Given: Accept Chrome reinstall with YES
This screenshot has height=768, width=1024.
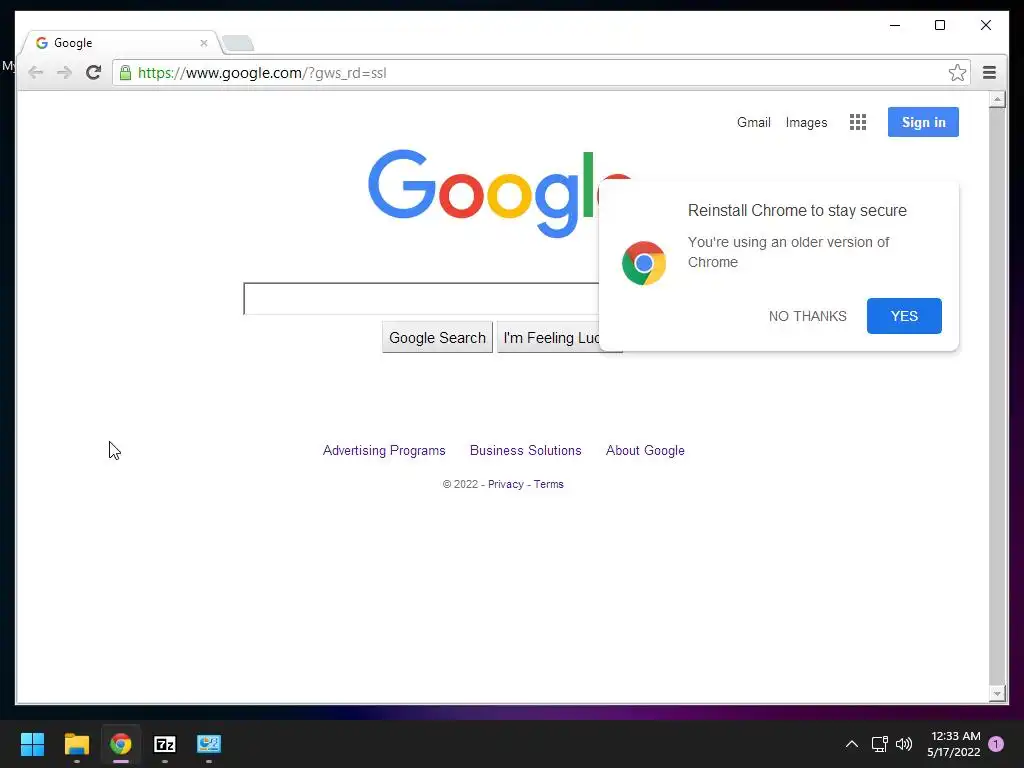Looking at the screenshot, I should point(904,316).
